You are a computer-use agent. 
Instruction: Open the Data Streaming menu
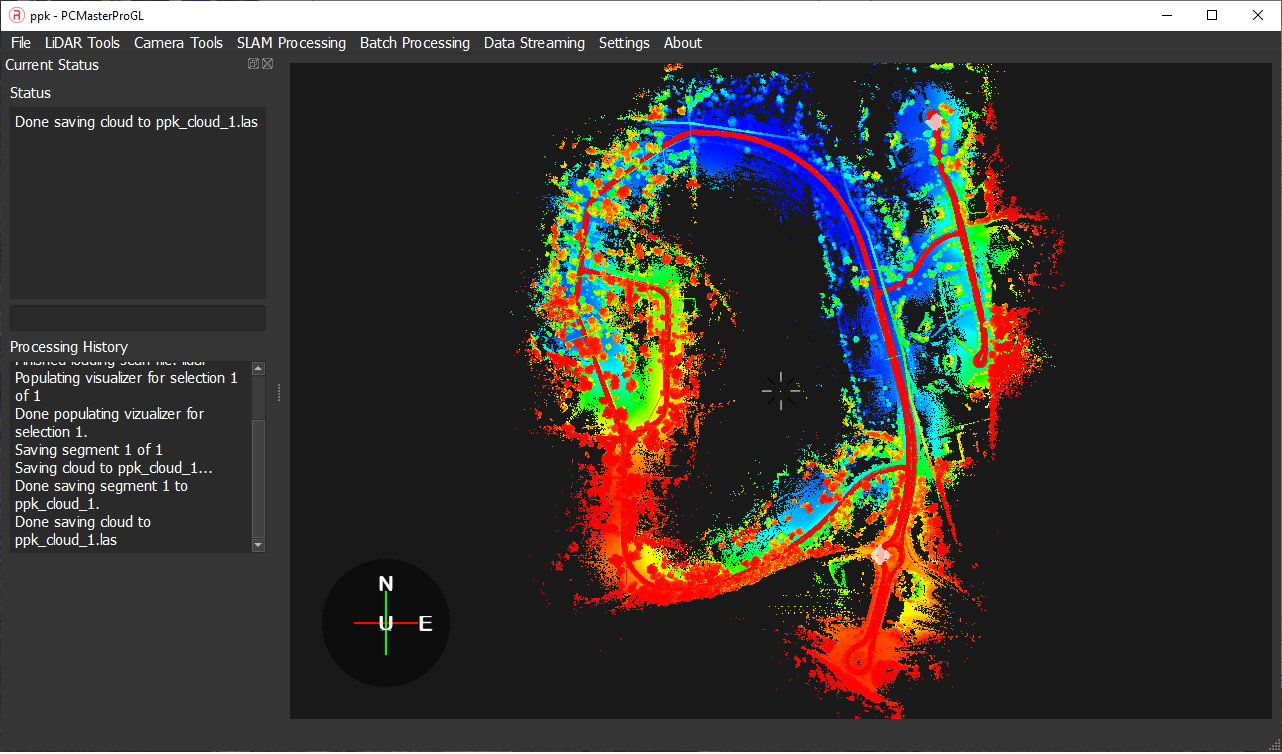click(x=534, y=42)
